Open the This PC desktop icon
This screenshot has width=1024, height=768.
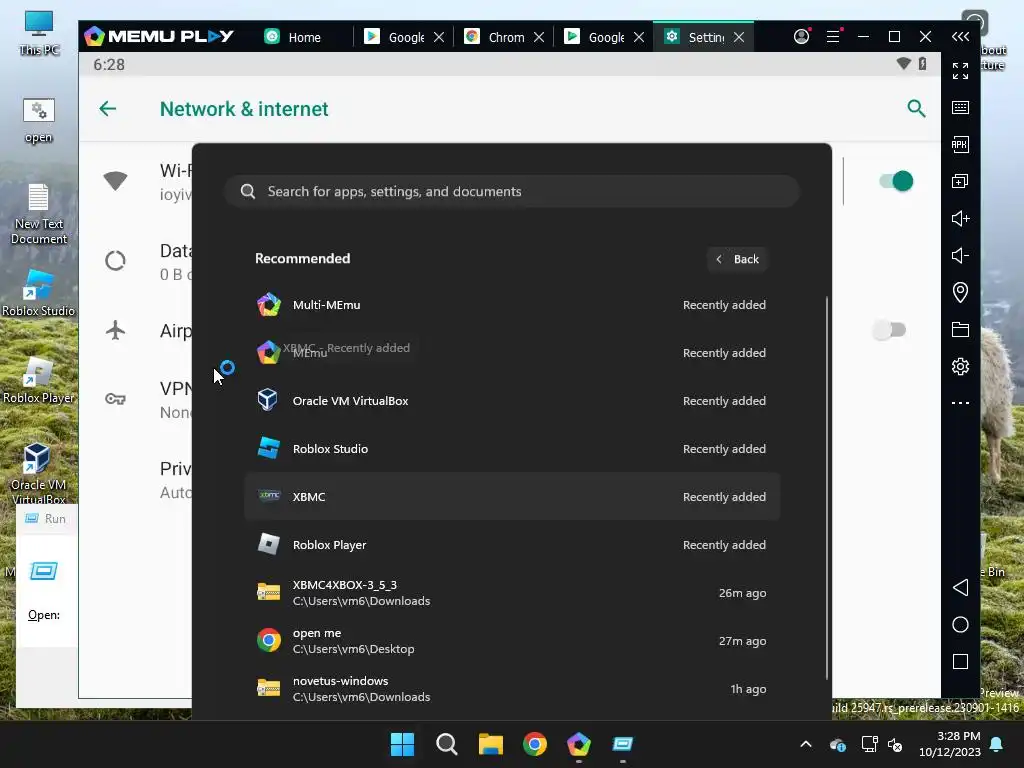click(39, 33)
